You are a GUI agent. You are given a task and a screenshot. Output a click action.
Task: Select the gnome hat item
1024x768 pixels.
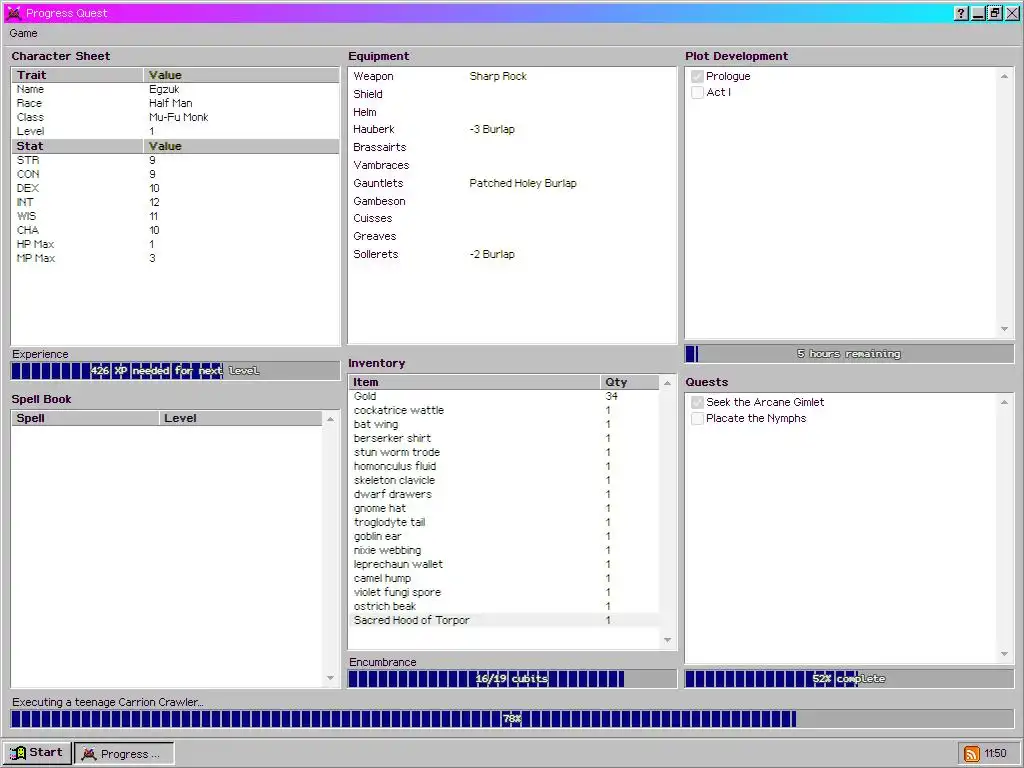coord(504,508)
